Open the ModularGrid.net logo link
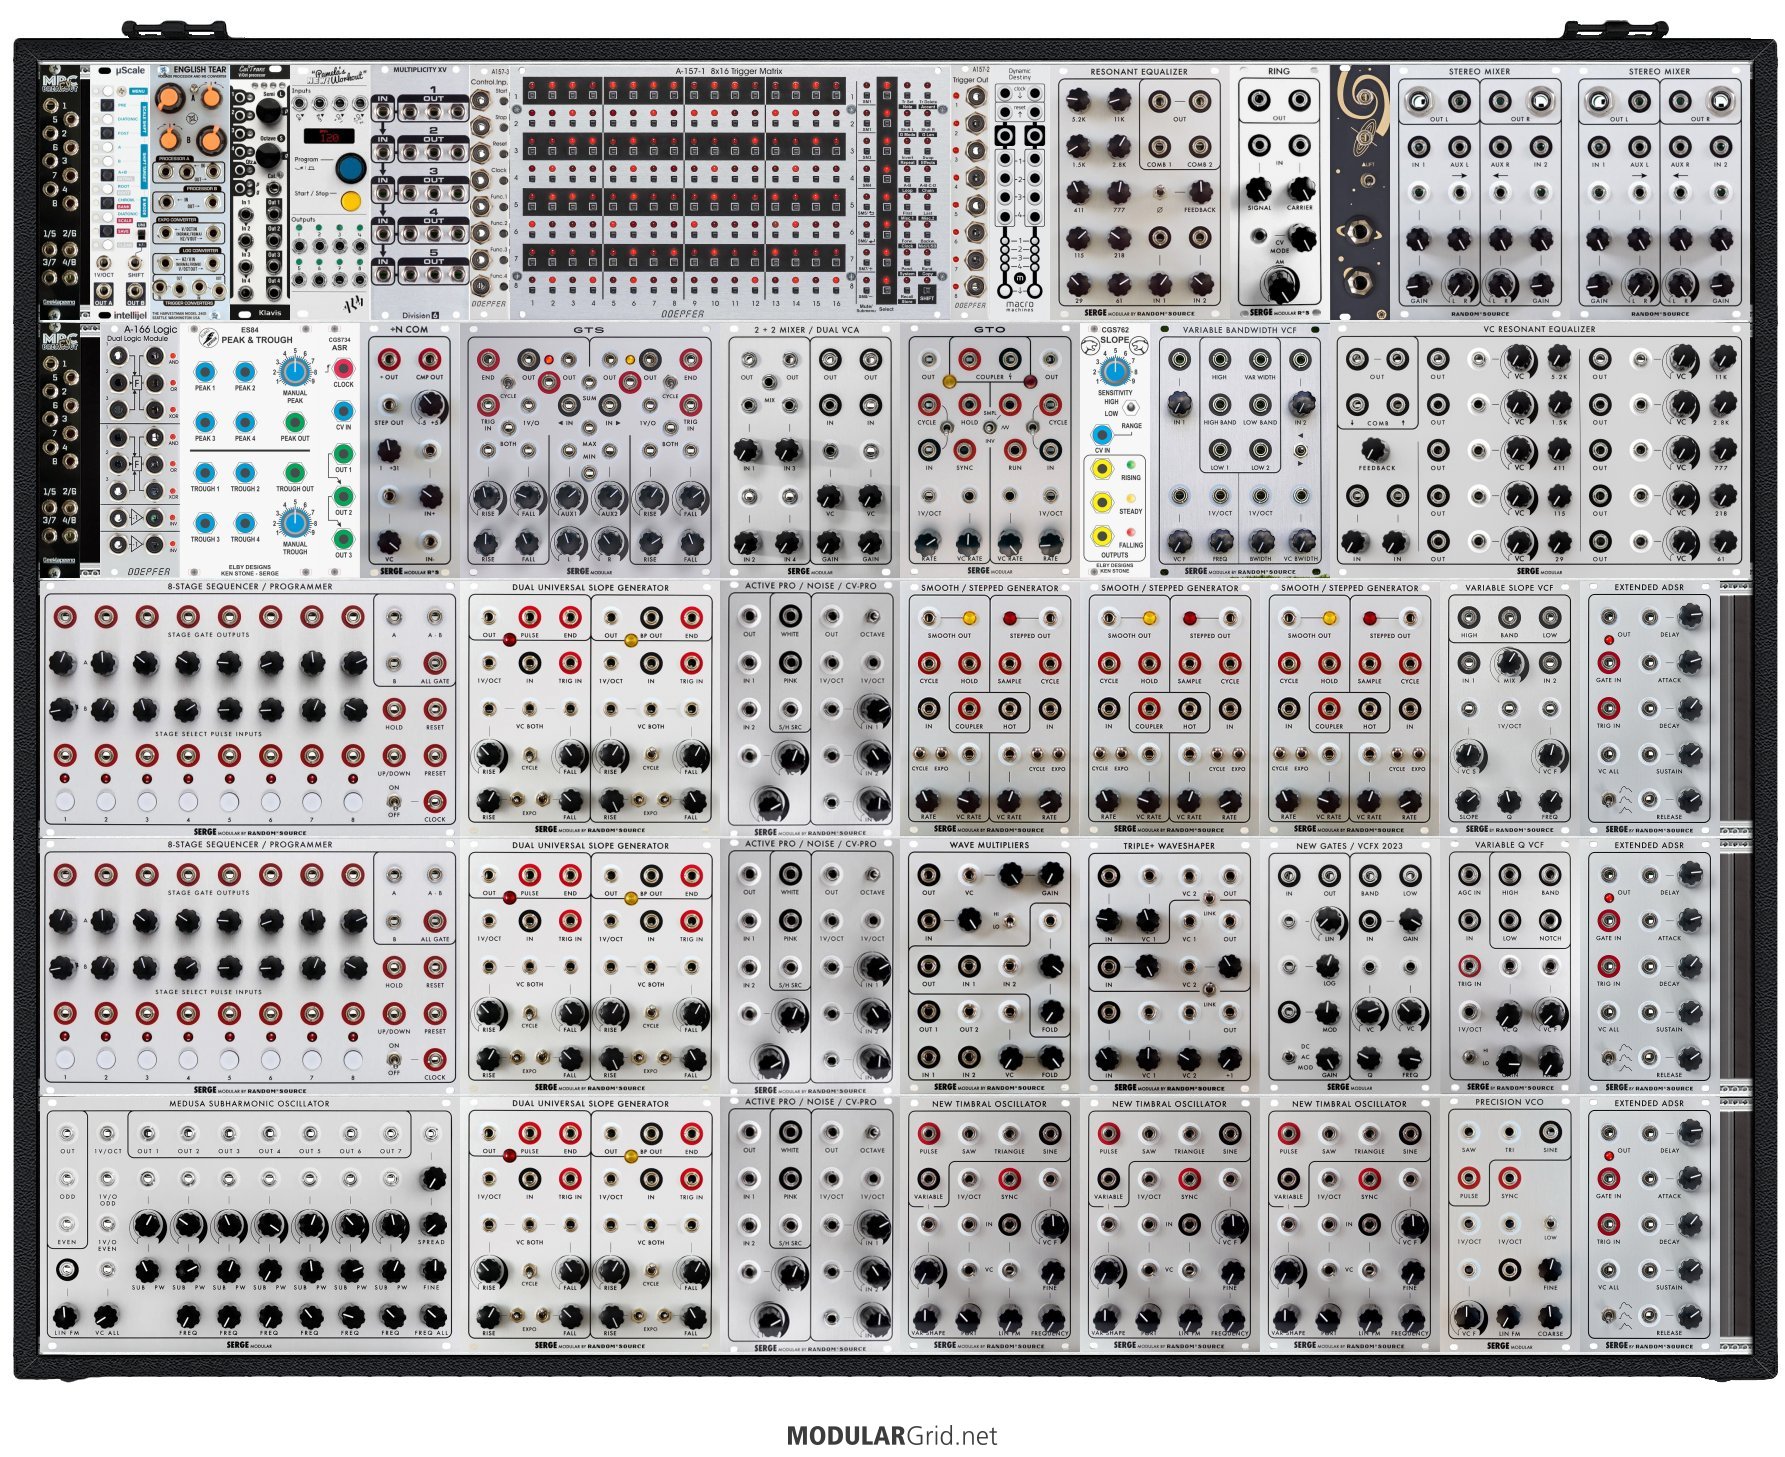The height and width of the screenshot is (1457, 1785). click(x=892, y=1436)
